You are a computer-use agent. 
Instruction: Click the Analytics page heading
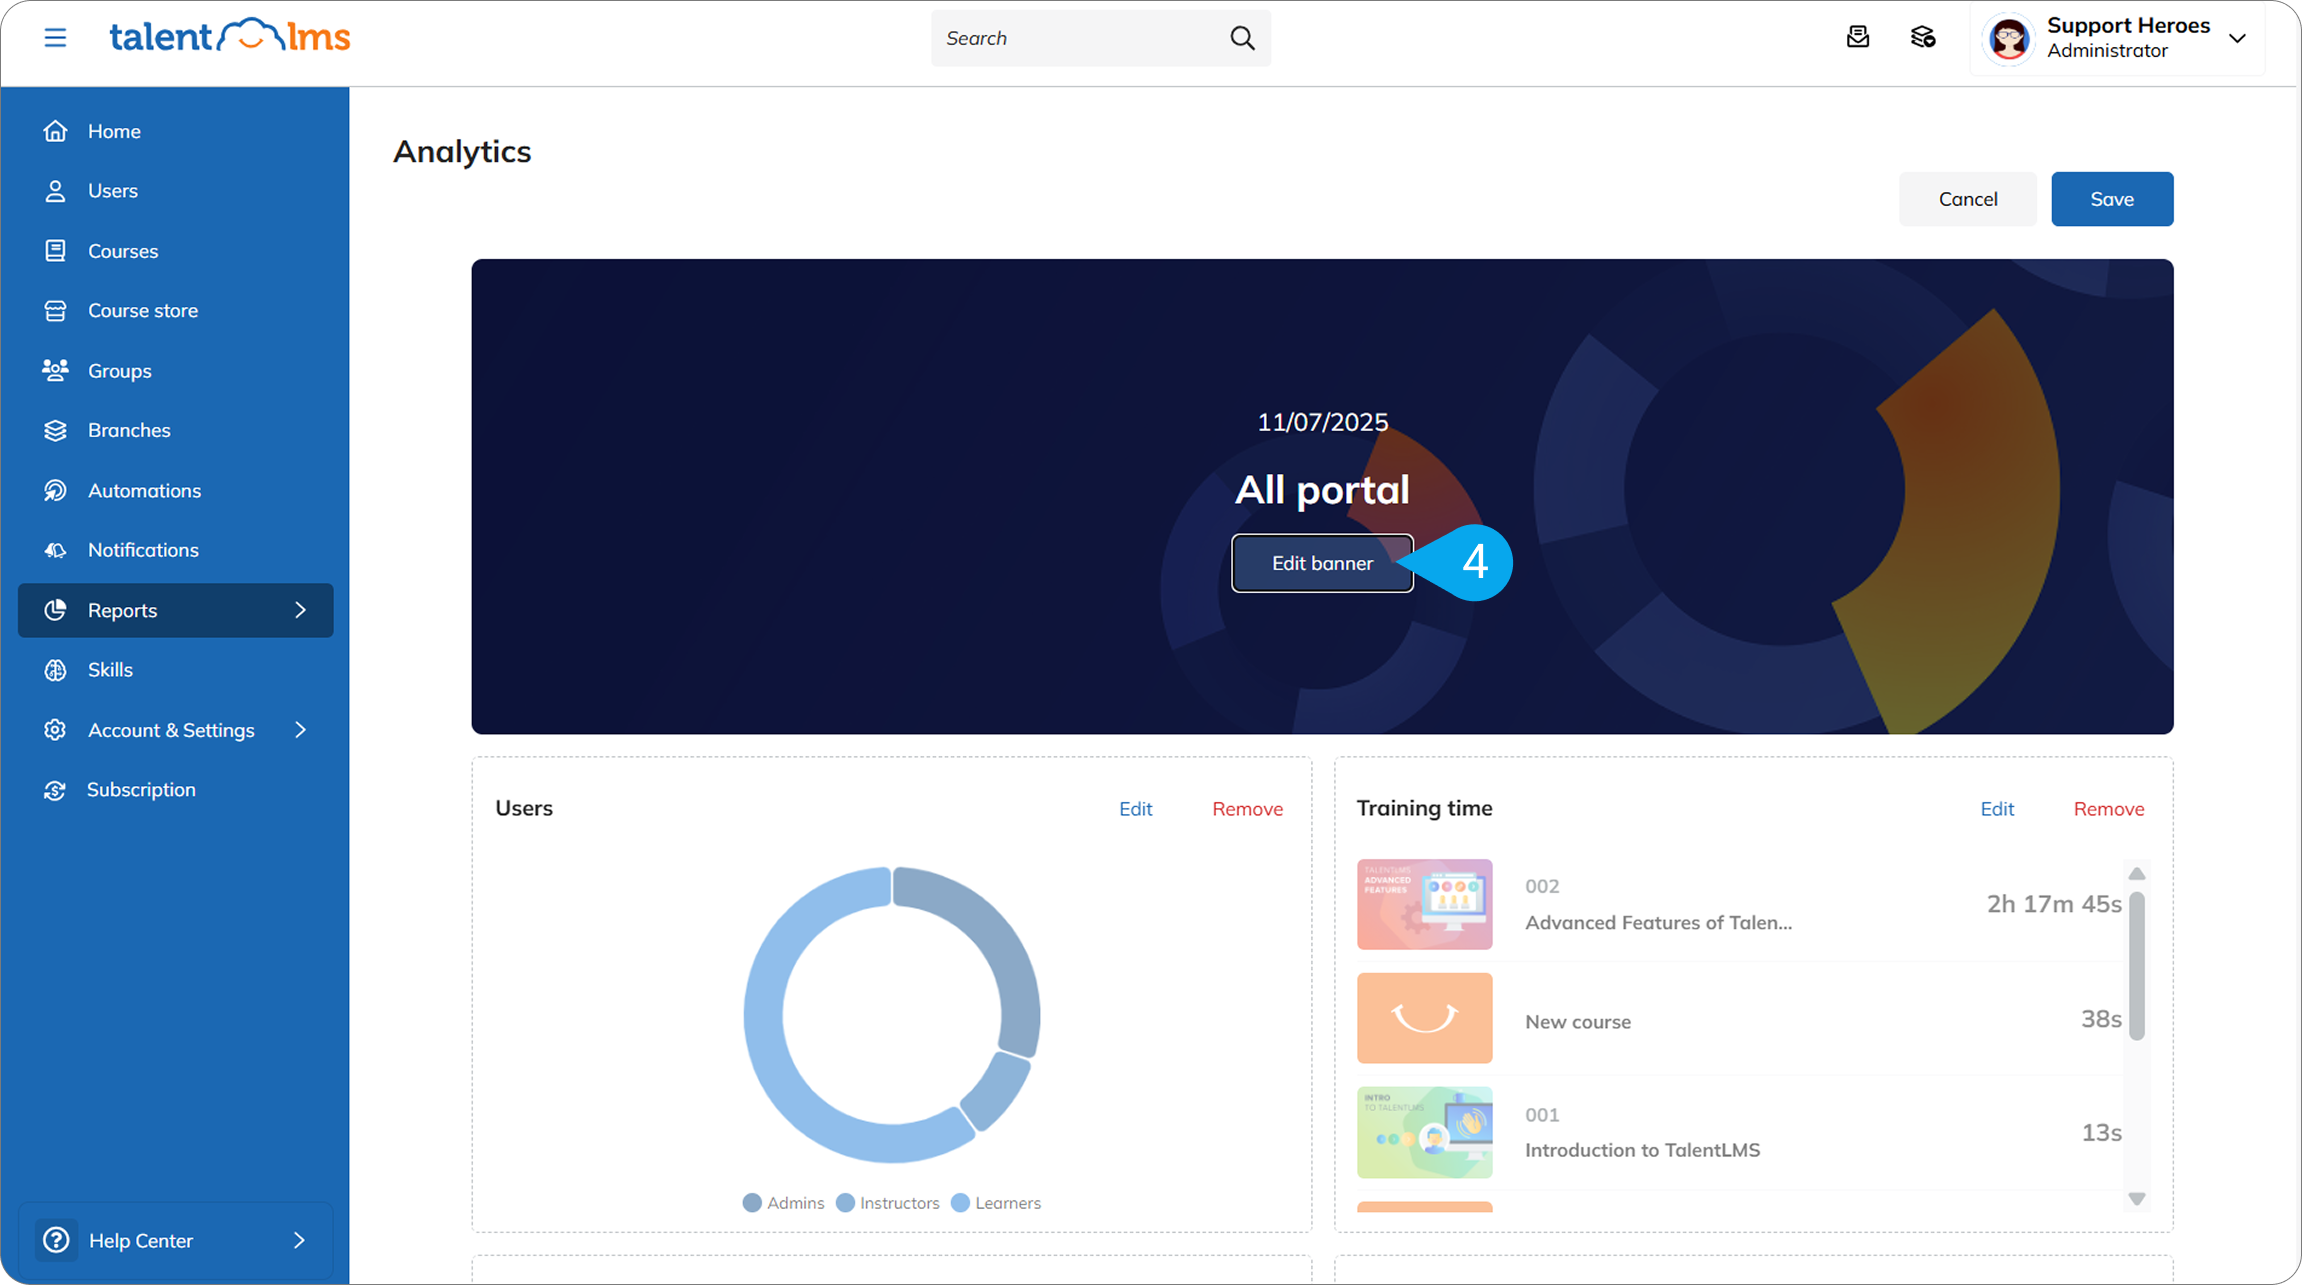point(462,151)
